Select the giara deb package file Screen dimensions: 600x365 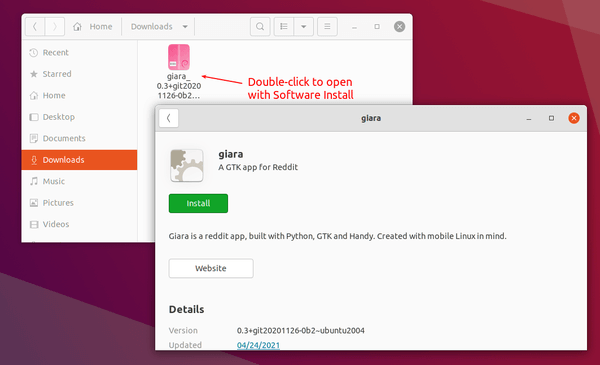(x=179, y=72)
